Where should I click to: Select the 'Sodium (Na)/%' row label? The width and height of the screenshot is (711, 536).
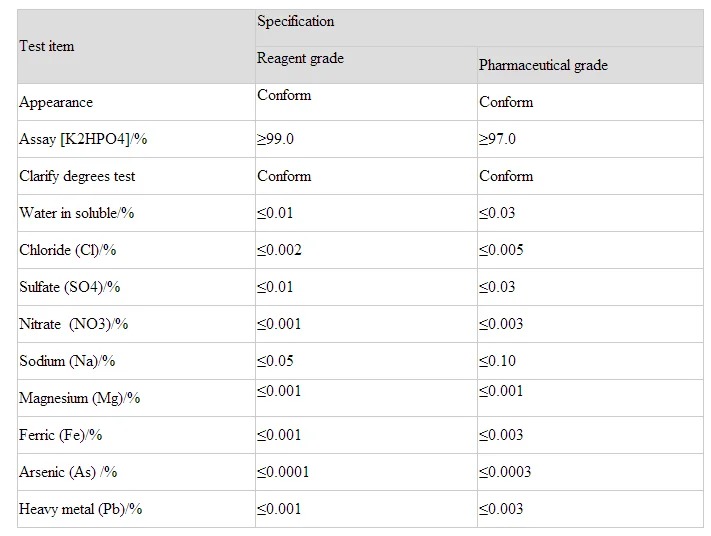tap(67, 361)
